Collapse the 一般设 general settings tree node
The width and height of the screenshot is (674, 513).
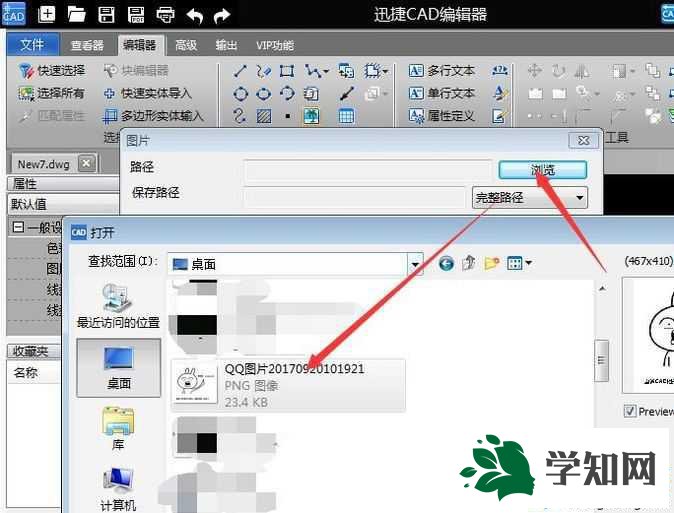[18, 227]
